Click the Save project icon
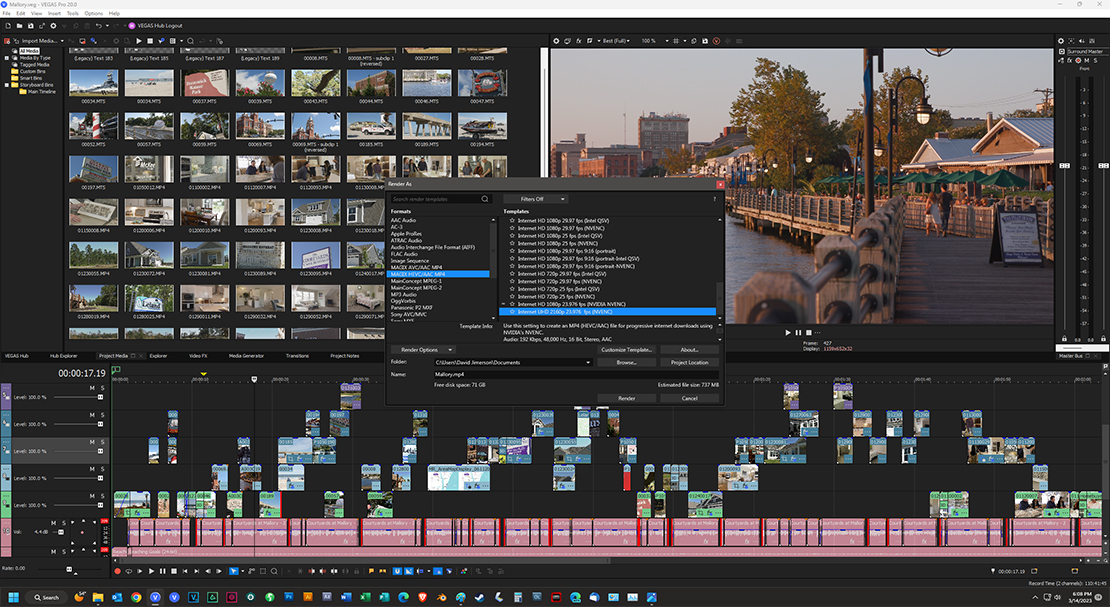Image resolution: width=1110 pixels, height=607 pixels. point(30,25)
